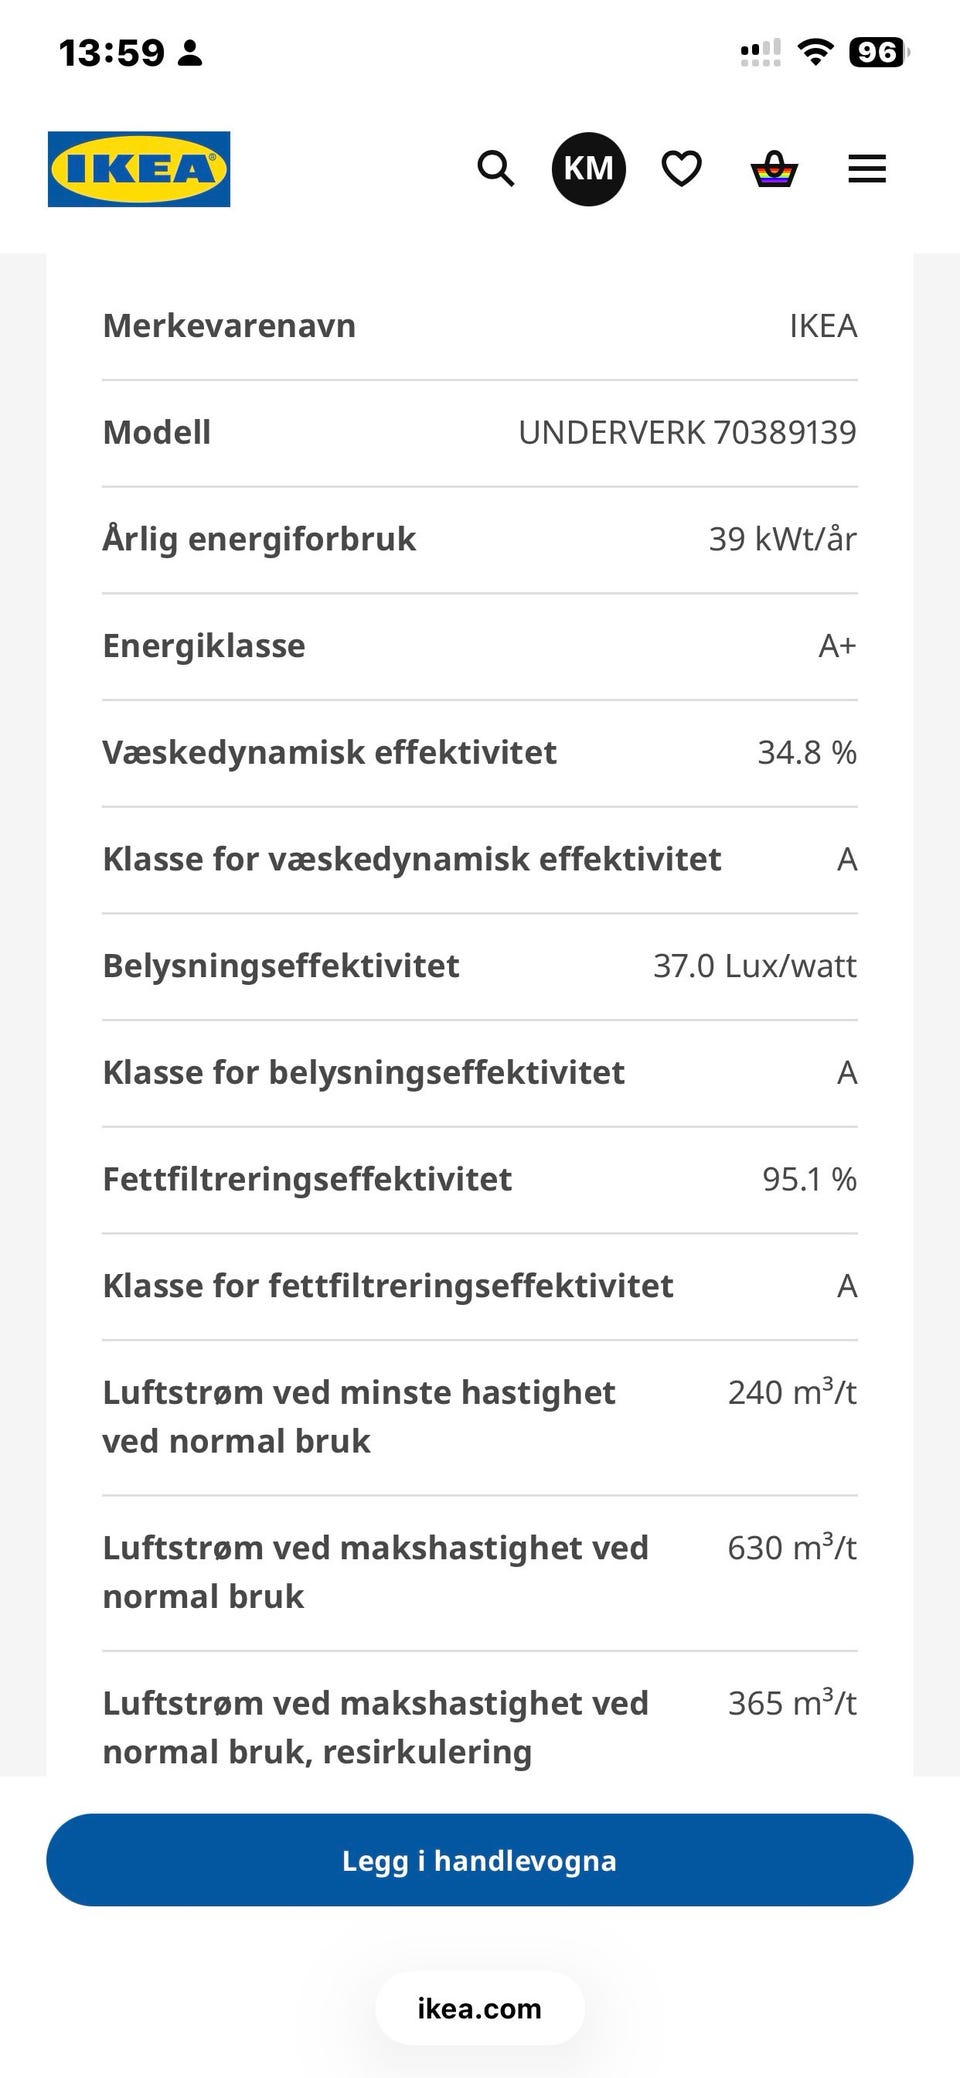Open the KM profile avatar
Image resolution: width=960 pixels, height=2078 pixels.
click(589, 169)
